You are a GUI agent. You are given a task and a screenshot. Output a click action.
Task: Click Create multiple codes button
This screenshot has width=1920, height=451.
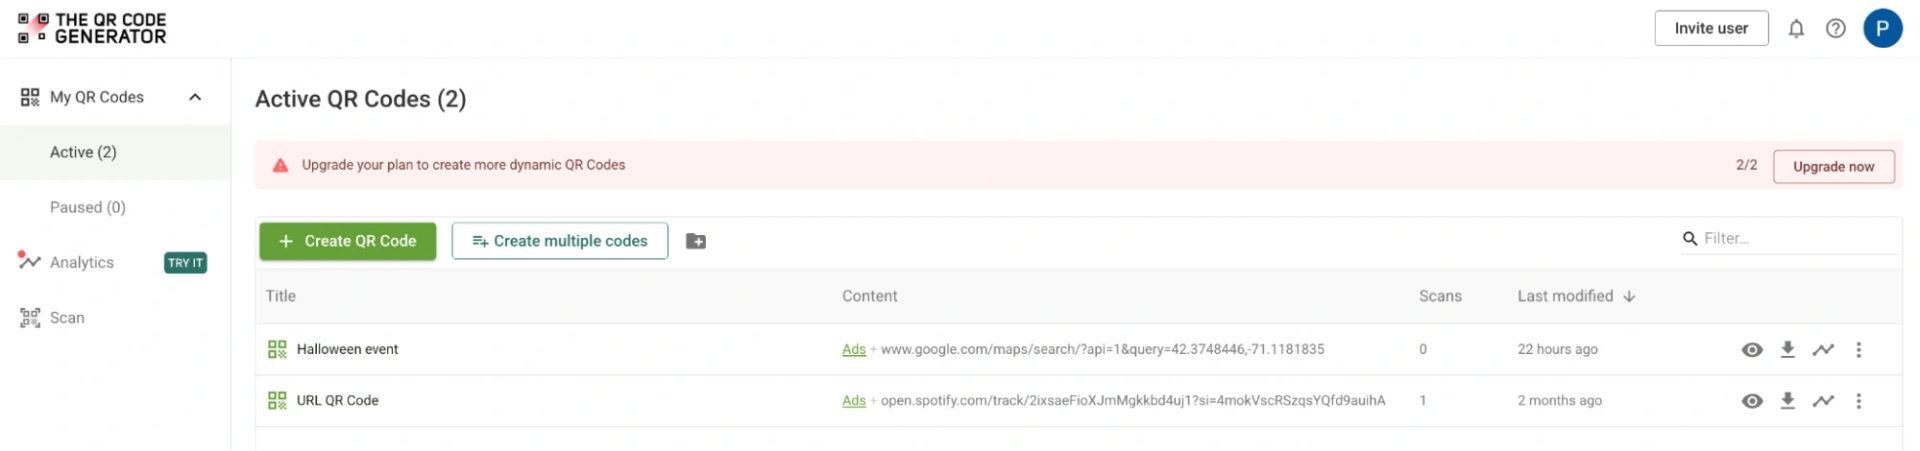560,241
